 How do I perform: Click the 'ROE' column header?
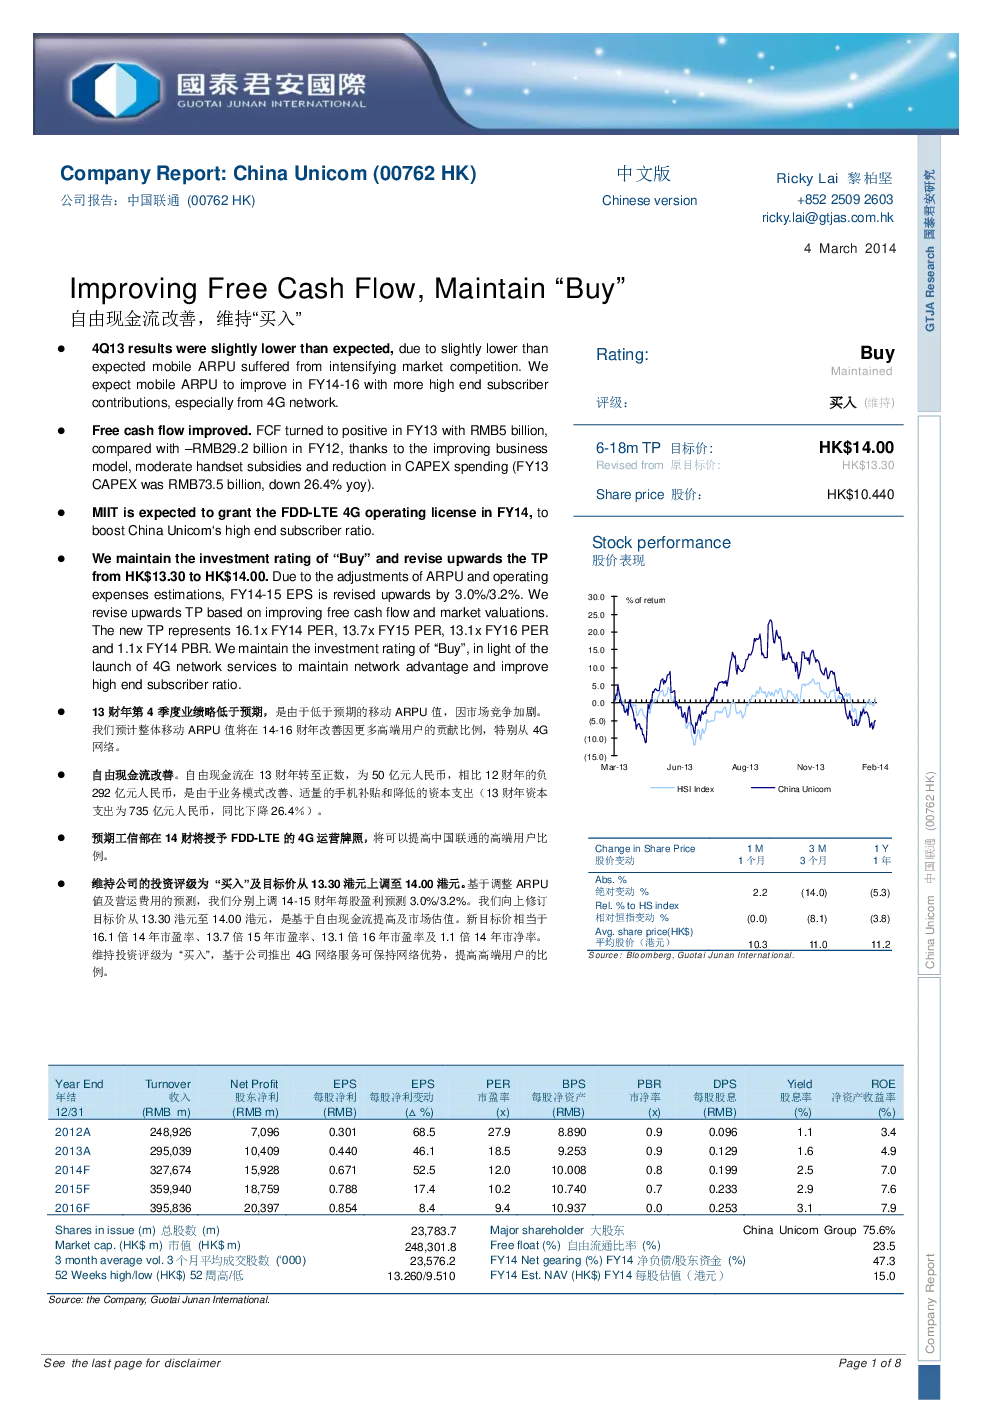point(883,1084)
